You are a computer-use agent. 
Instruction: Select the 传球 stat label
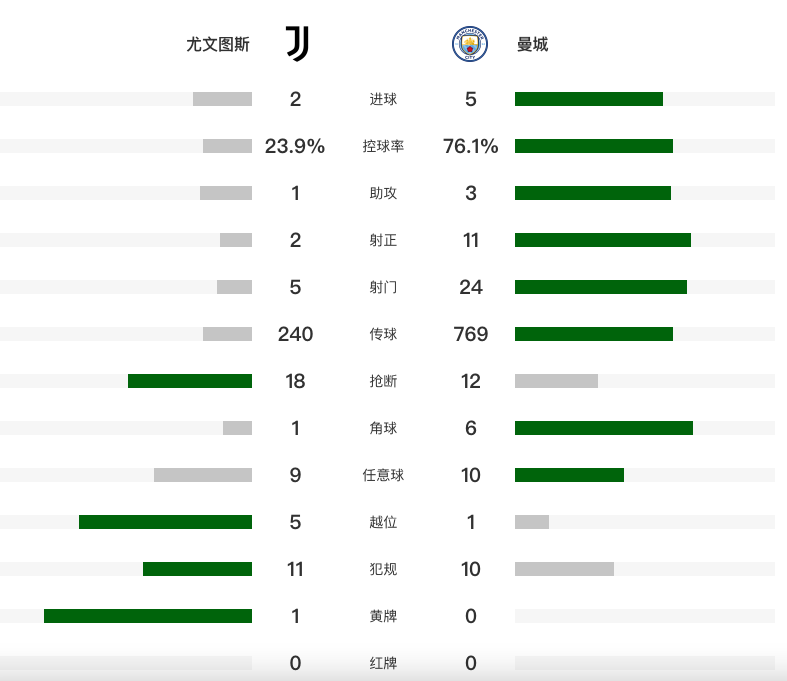(x=383, y=334)
